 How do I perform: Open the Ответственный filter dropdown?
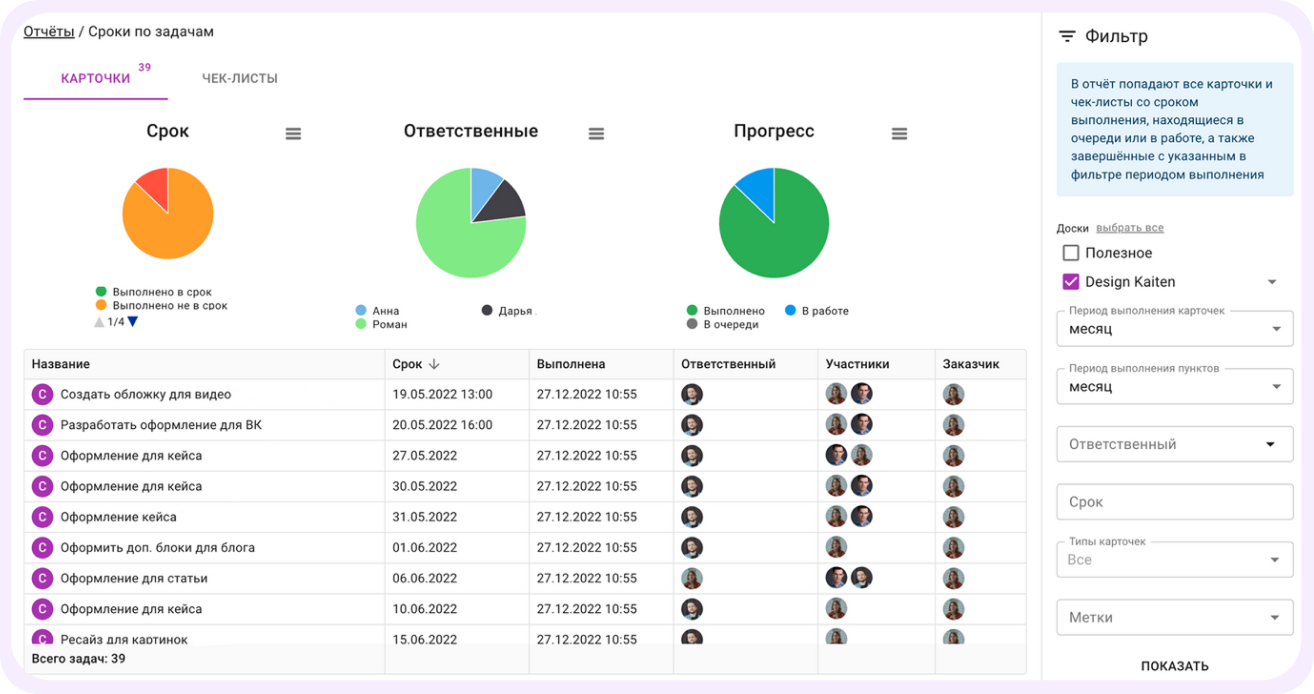click(1175, 444)
